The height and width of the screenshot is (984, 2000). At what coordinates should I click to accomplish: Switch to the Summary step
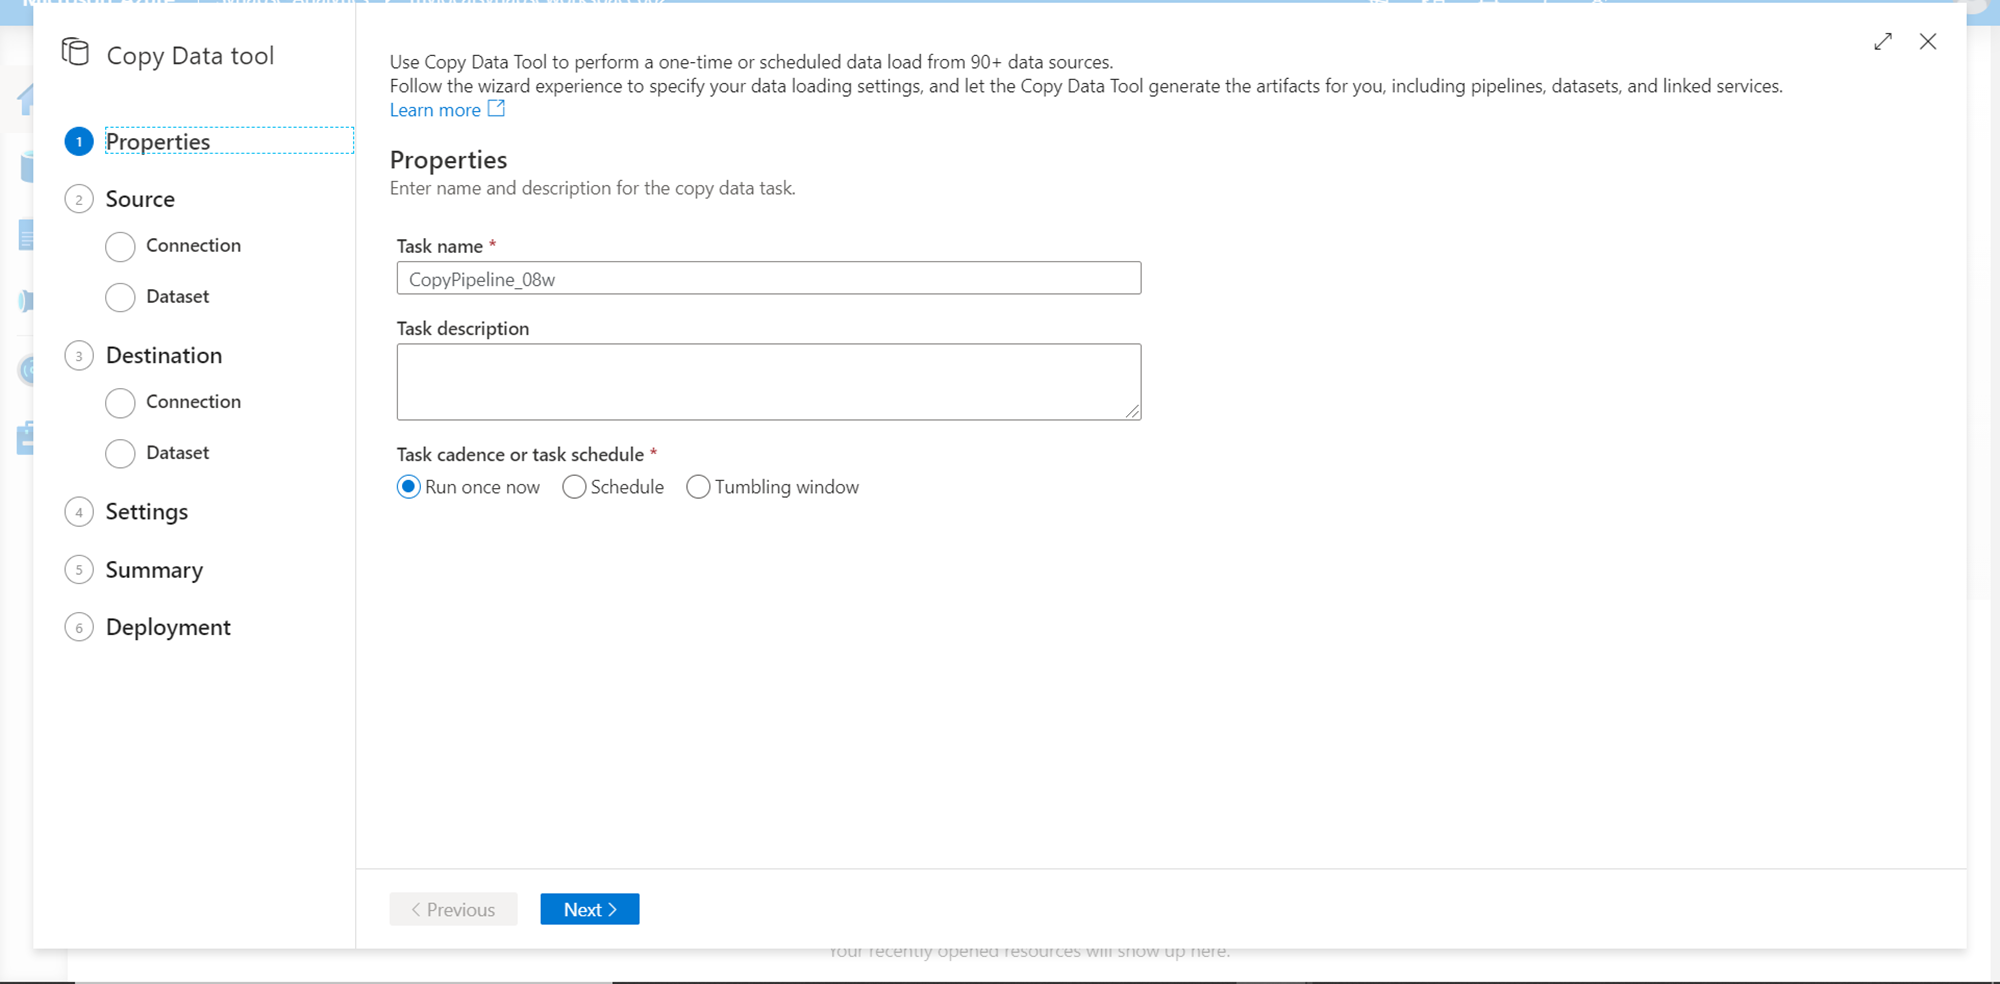pyautogui.click(x=154, y=570)
